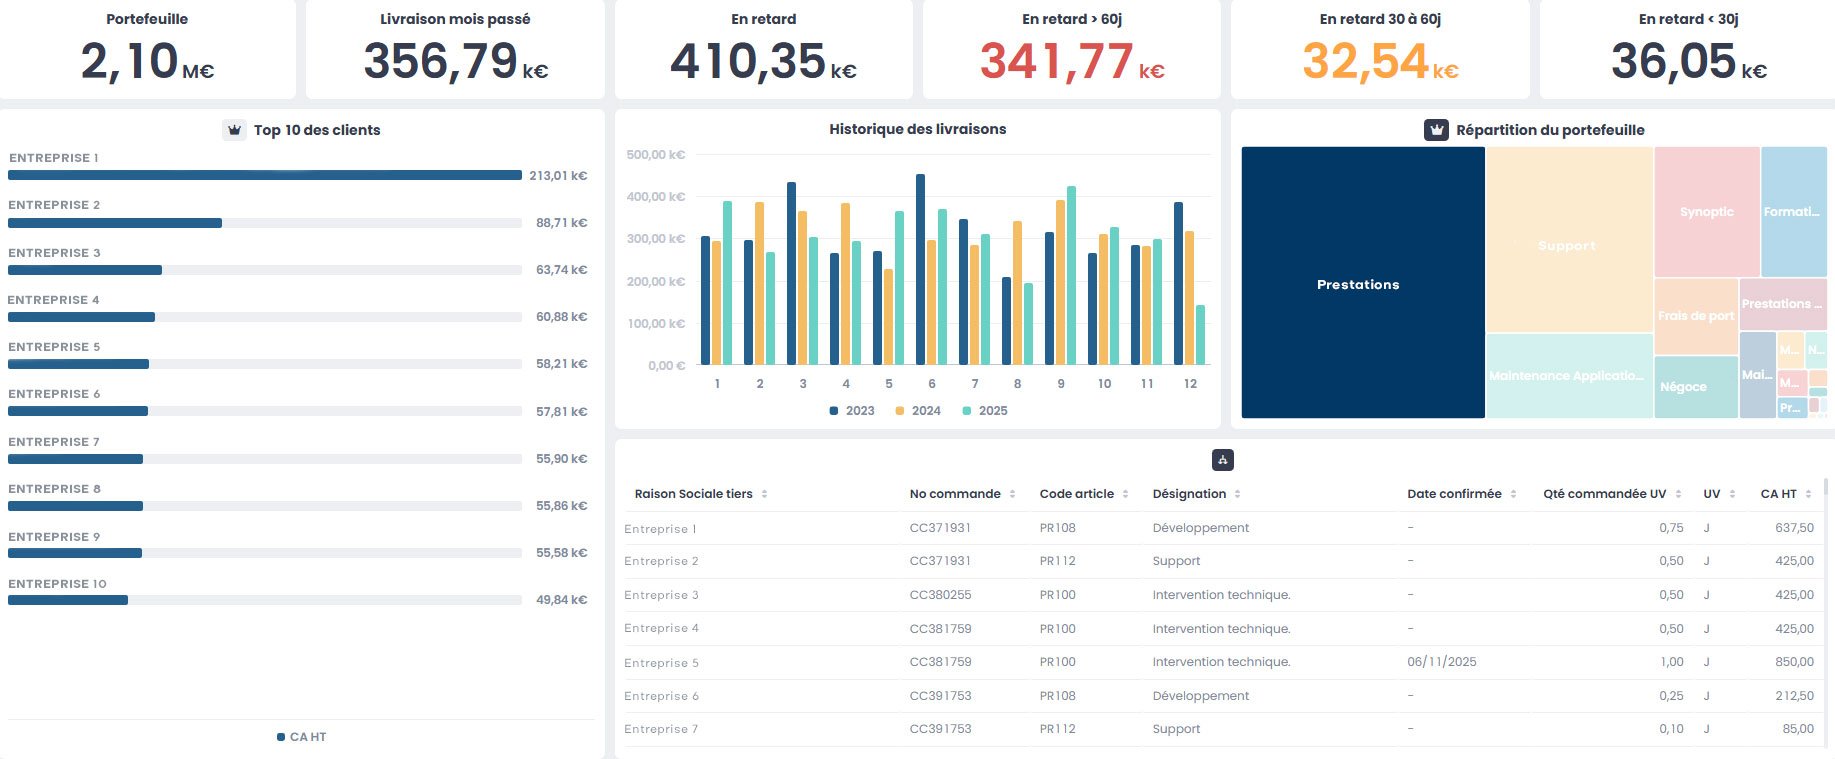Click the ENTREPRISE 1 bar in Top 10
This screenshot has height=759, width=1835.
264,175
